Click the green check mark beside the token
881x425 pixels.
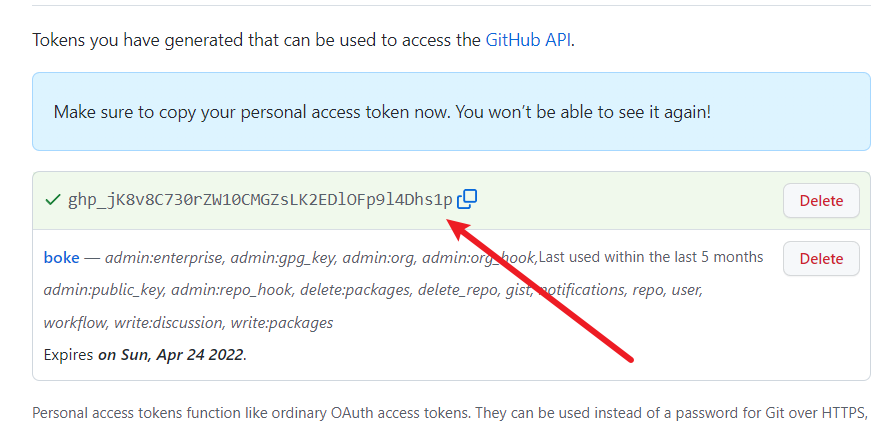coord(53,200)
